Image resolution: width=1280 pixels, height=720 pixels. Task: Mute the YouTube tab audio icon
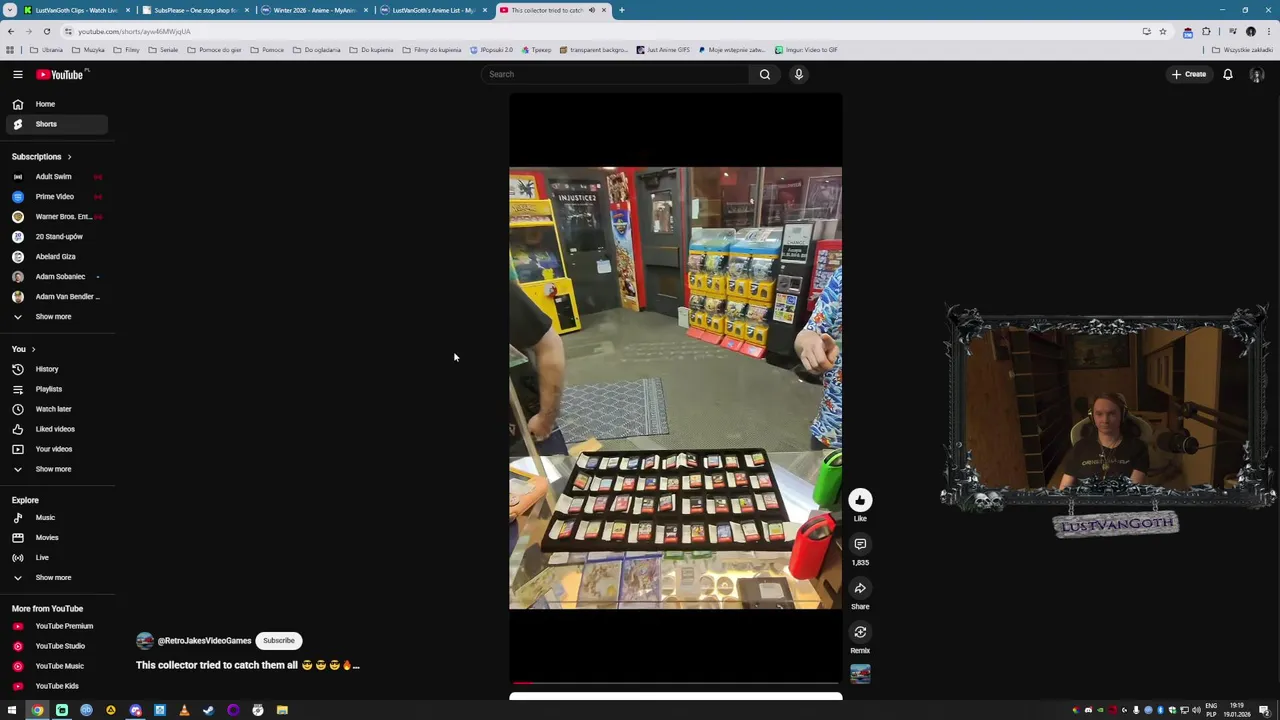point(591,10)
